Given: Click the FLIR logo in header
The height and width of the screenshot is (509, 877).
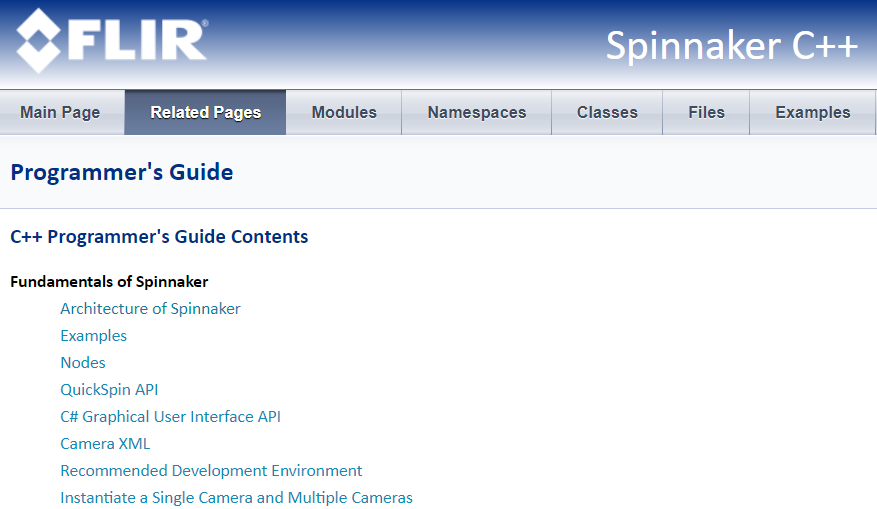Looking at the screenshot, I should (x=112, y=40).
